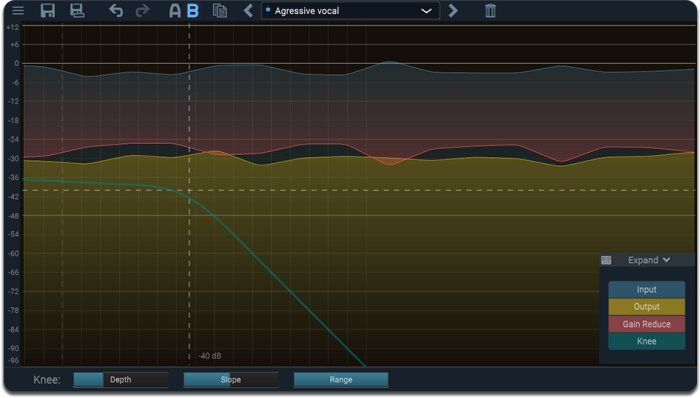Switch to state B
The image size is (700, 398).
pyautogui.click(x=192, y=11)
